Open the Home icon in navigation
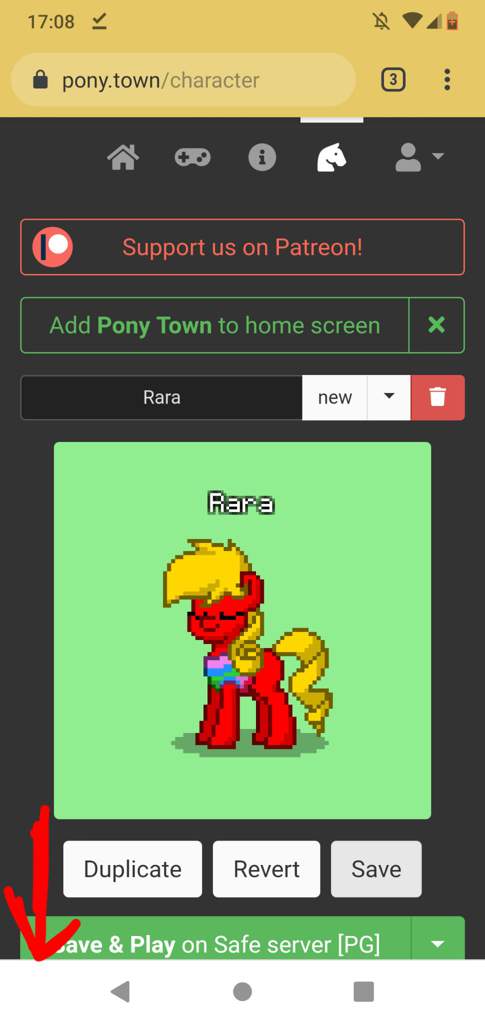The image size is (485, 1024). click(x=123, y=158)
